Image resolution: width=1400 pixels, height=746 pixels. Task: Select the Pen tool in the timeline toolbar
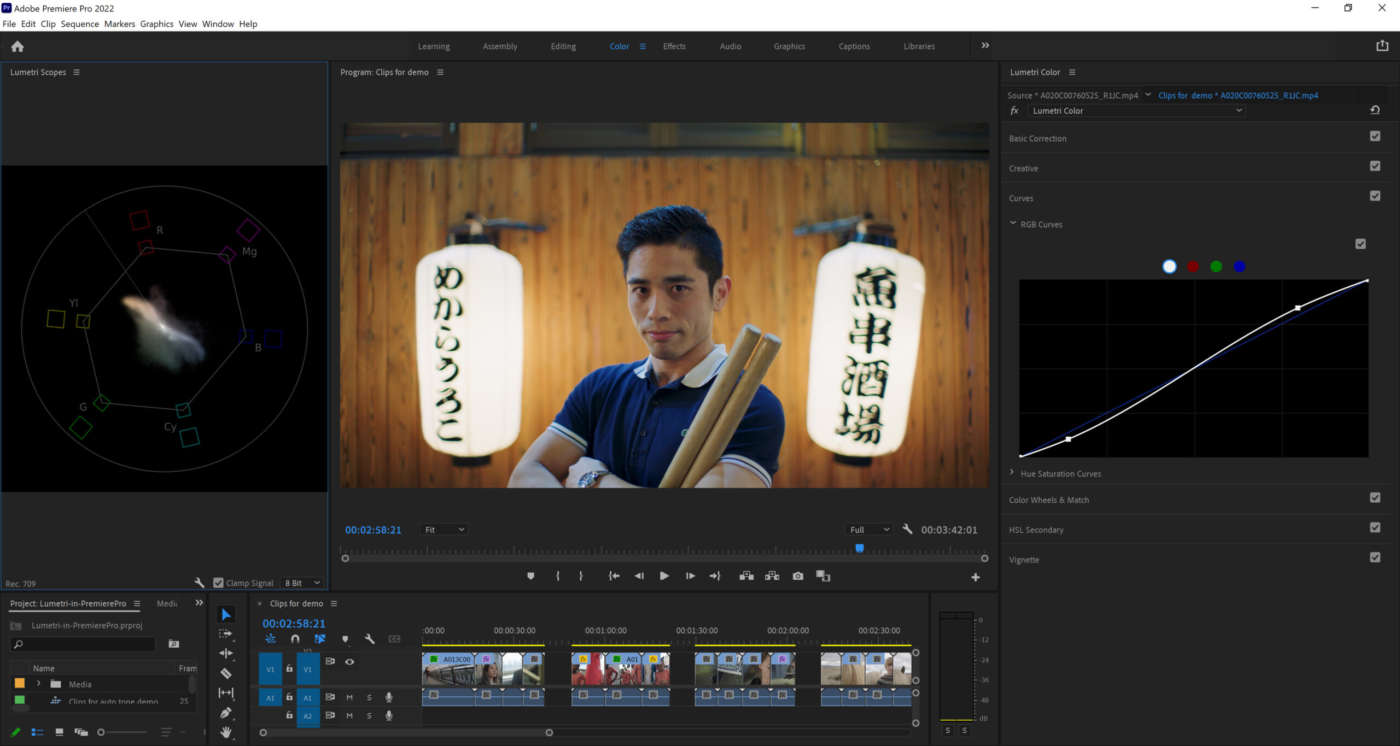[227, 710]
